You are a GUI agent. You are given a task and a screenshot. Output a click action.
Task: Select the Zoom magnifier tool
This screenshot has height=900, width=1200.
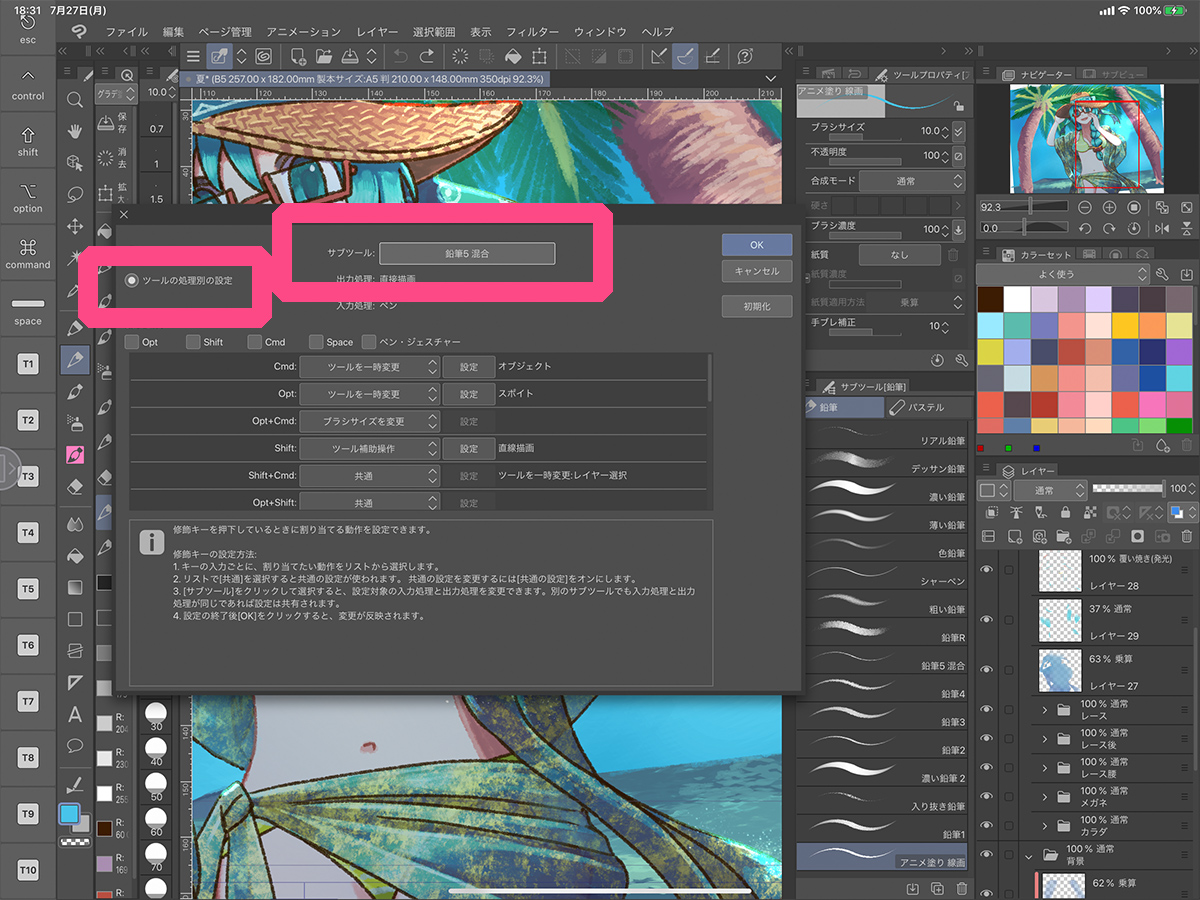pos(75,100)
